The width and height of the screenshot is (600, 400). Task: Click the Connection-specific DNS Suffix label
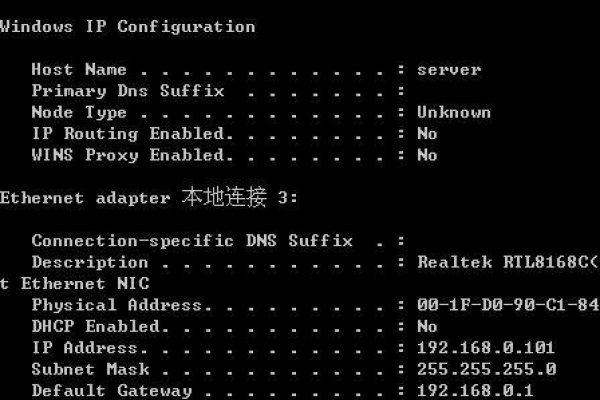click(192, 241)
